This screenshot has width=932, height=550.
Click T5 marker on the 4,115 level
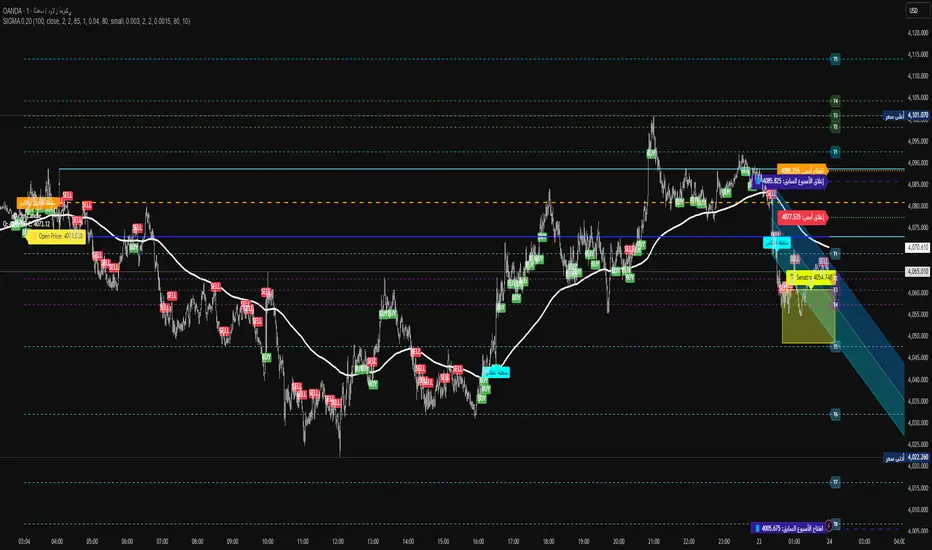tap(835, 59)
